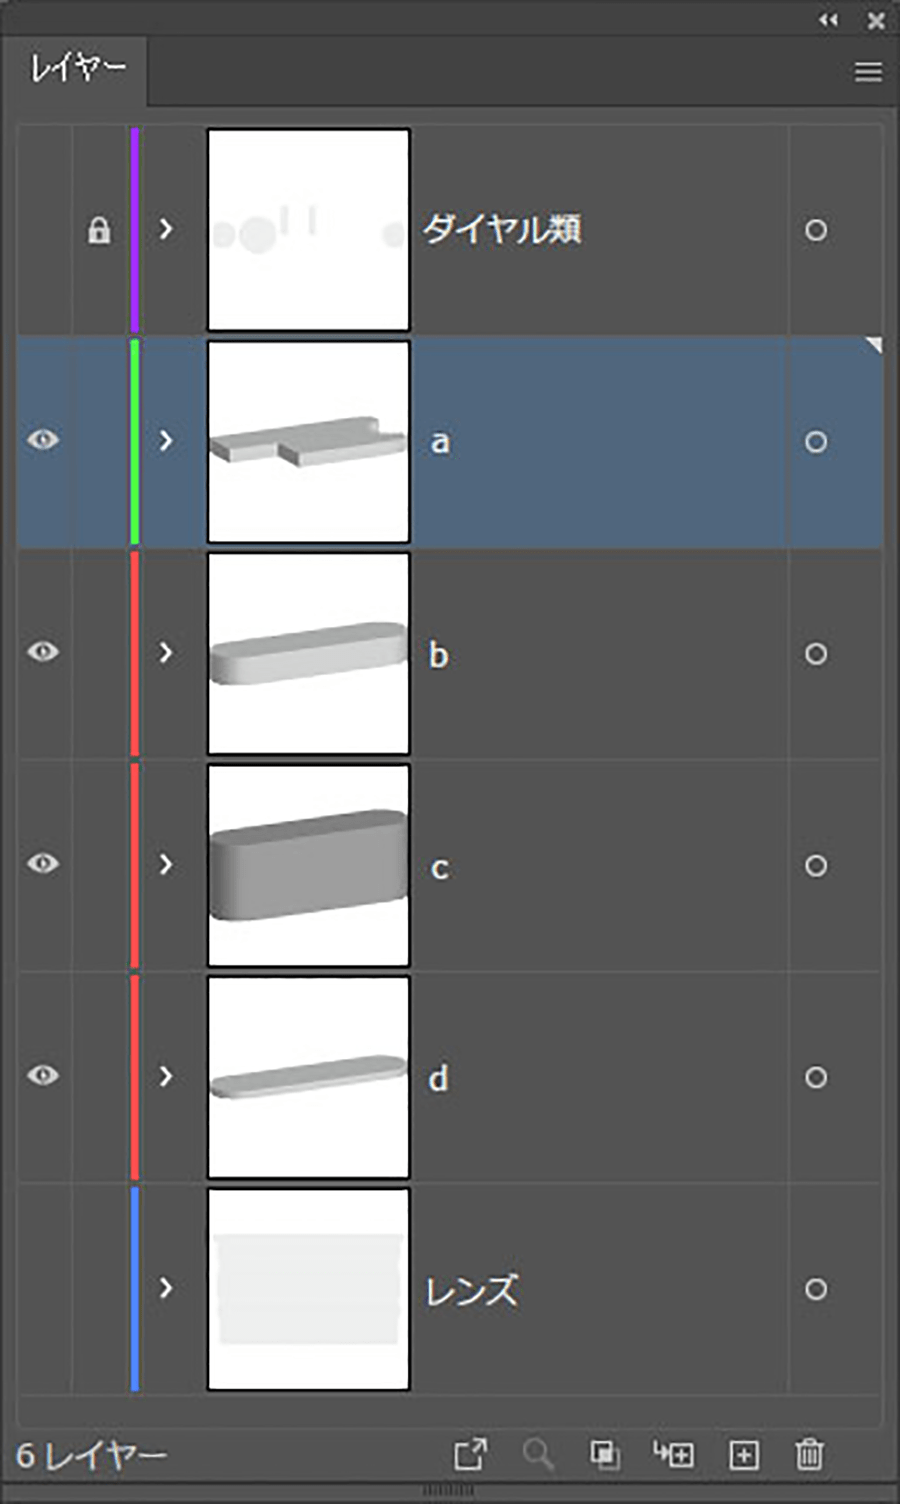Unlock the ダイヤル類 layer padlock

point(99,230)
